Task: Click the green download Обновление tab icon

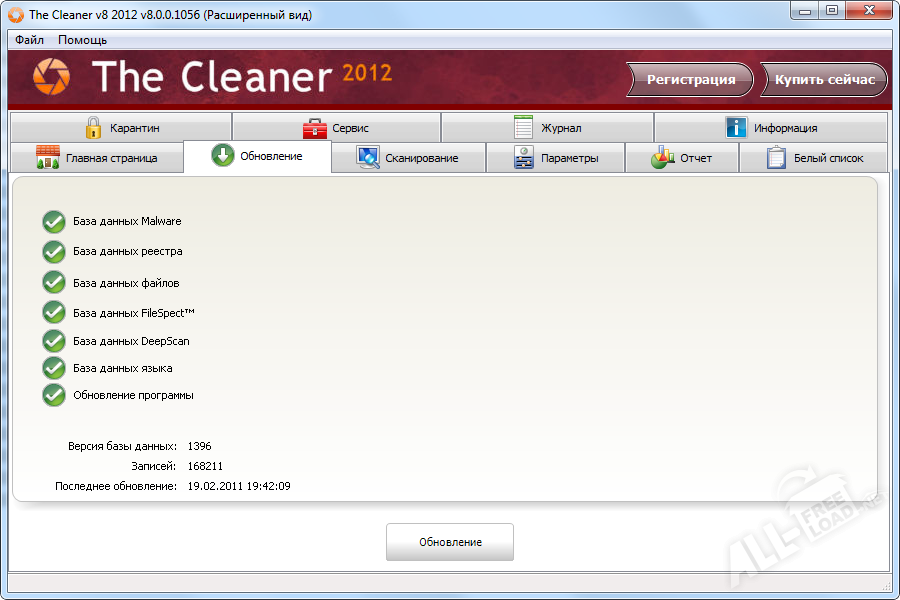Action: point(223,156)
